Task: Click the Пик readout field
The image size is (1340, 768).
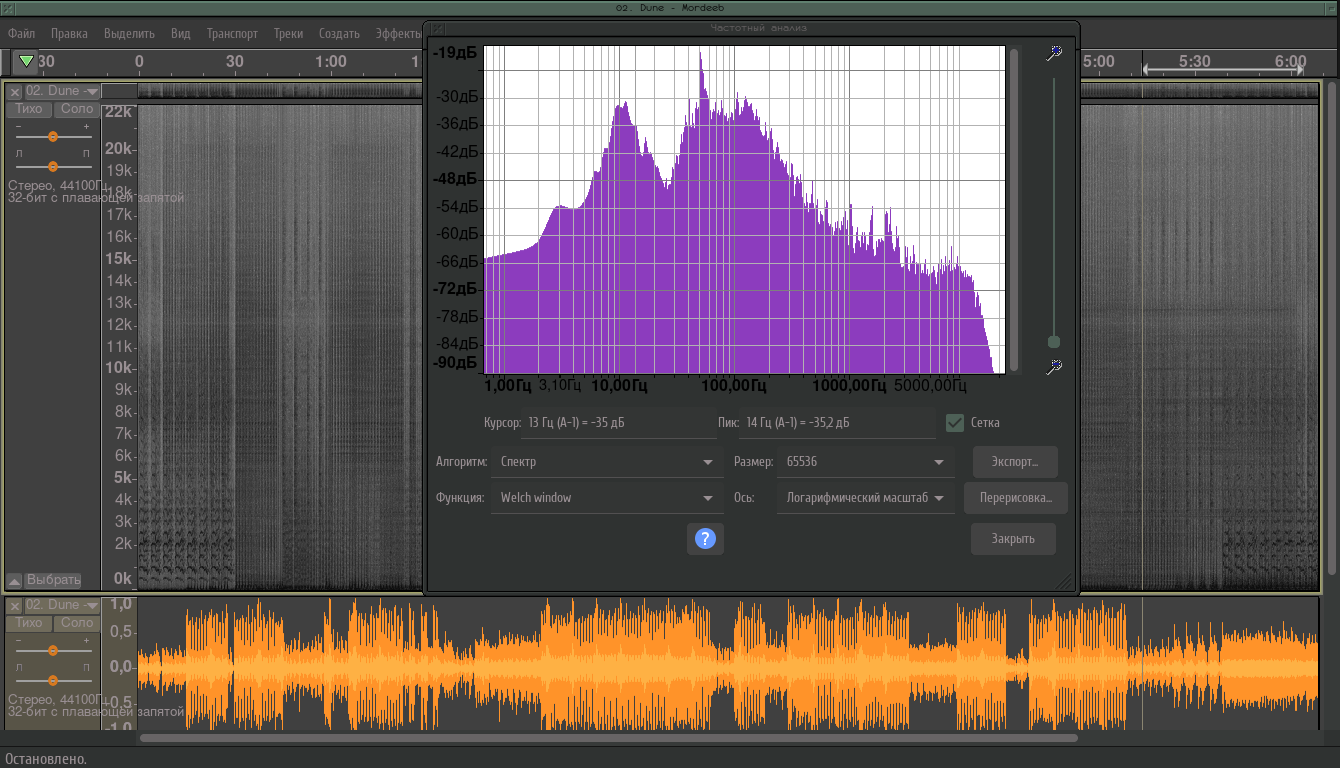Action: pyautogui.click(x=837, y=423)
